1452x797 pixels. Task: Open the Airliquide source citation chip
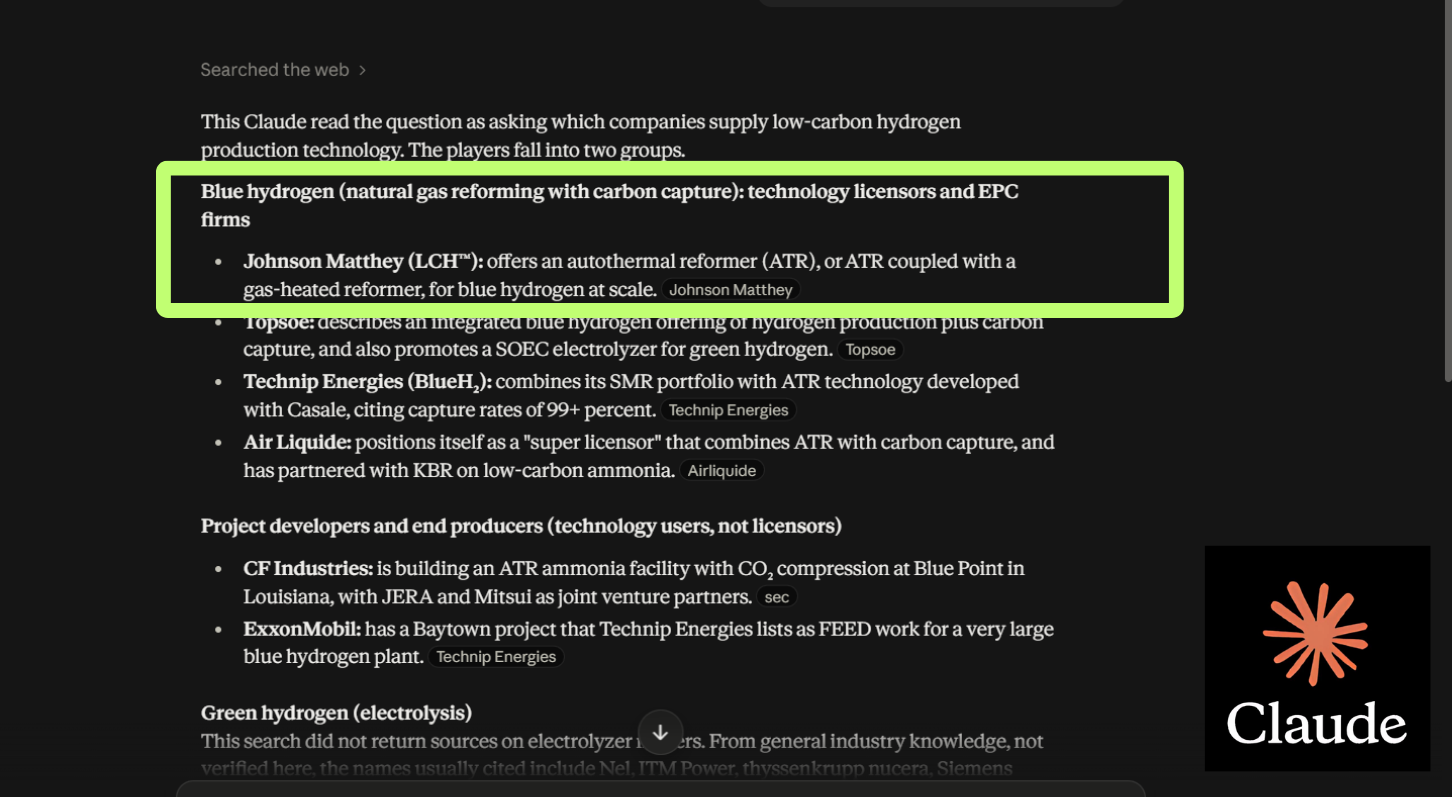(x=722, y=471)
